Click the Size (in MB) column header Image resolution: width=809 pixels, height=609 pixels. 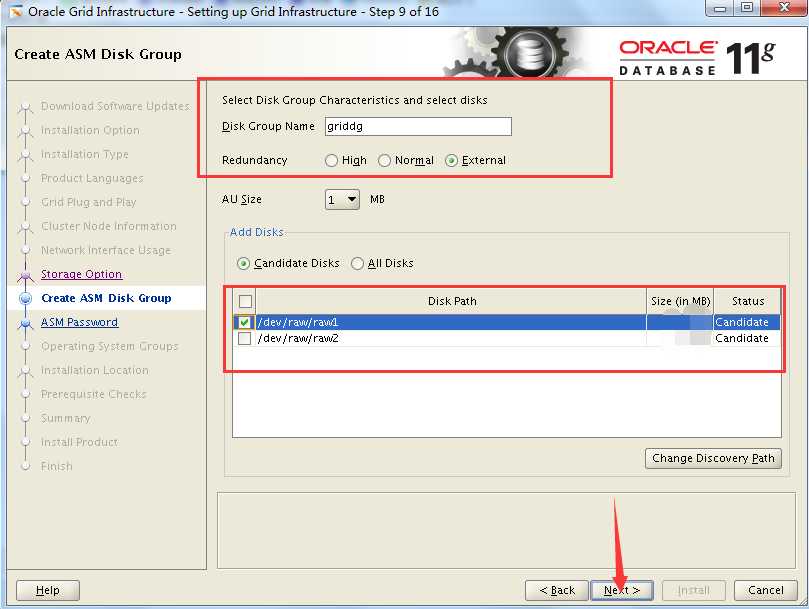[x=680, y=301]
